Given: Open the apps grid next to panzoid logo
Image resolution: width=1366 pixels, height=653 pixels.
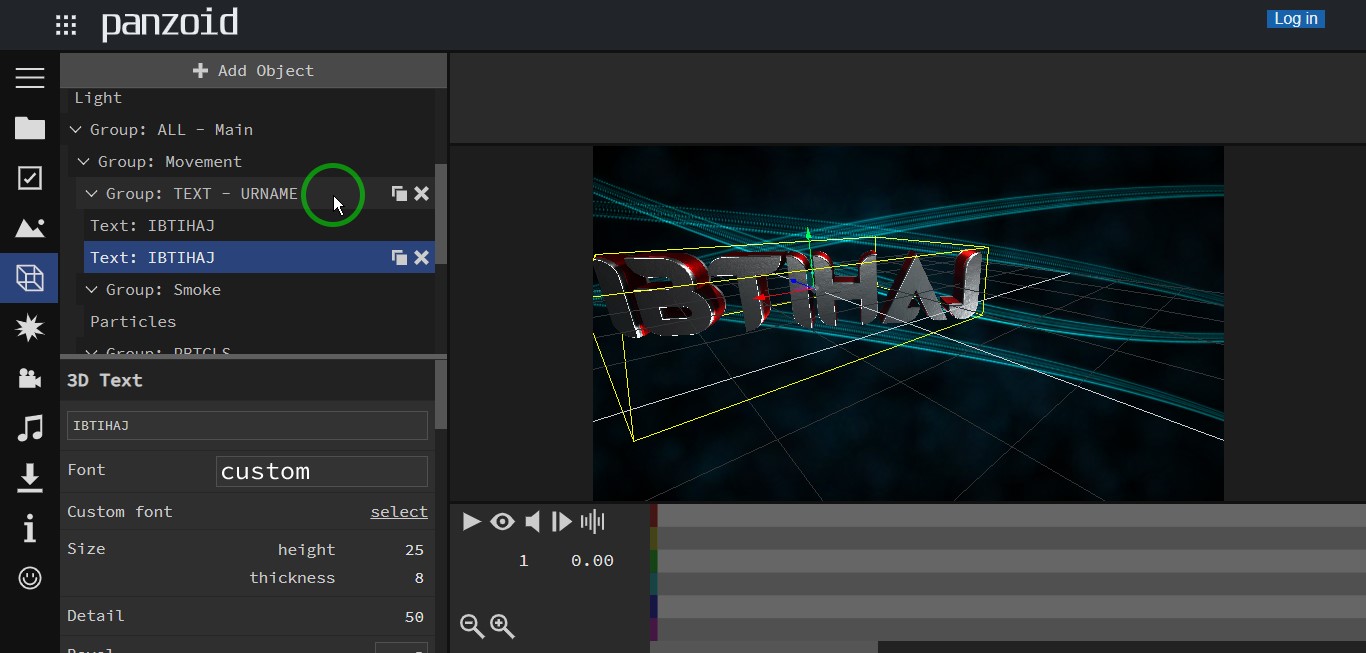Looking at the screenshot, I should pos(65,24).
